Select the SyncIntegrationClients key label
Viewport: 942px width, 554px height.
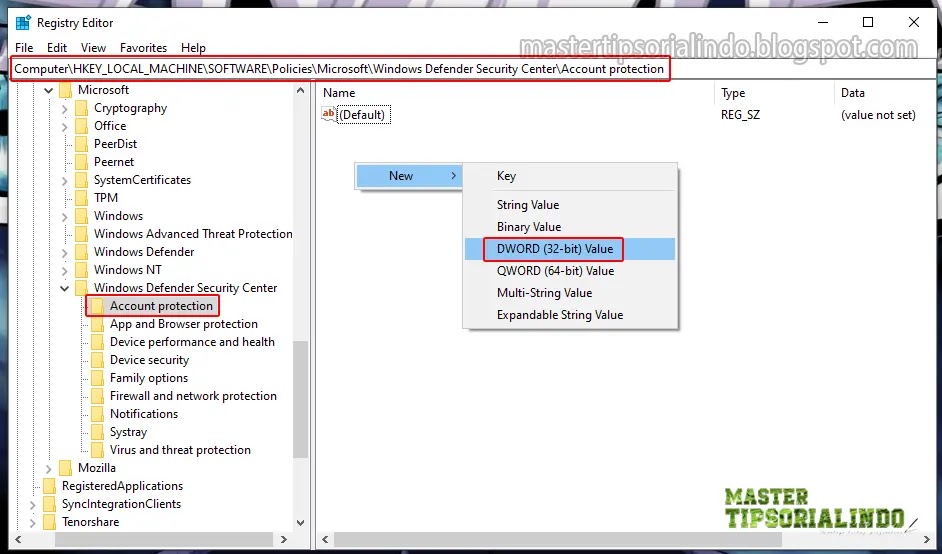point(121,504)
